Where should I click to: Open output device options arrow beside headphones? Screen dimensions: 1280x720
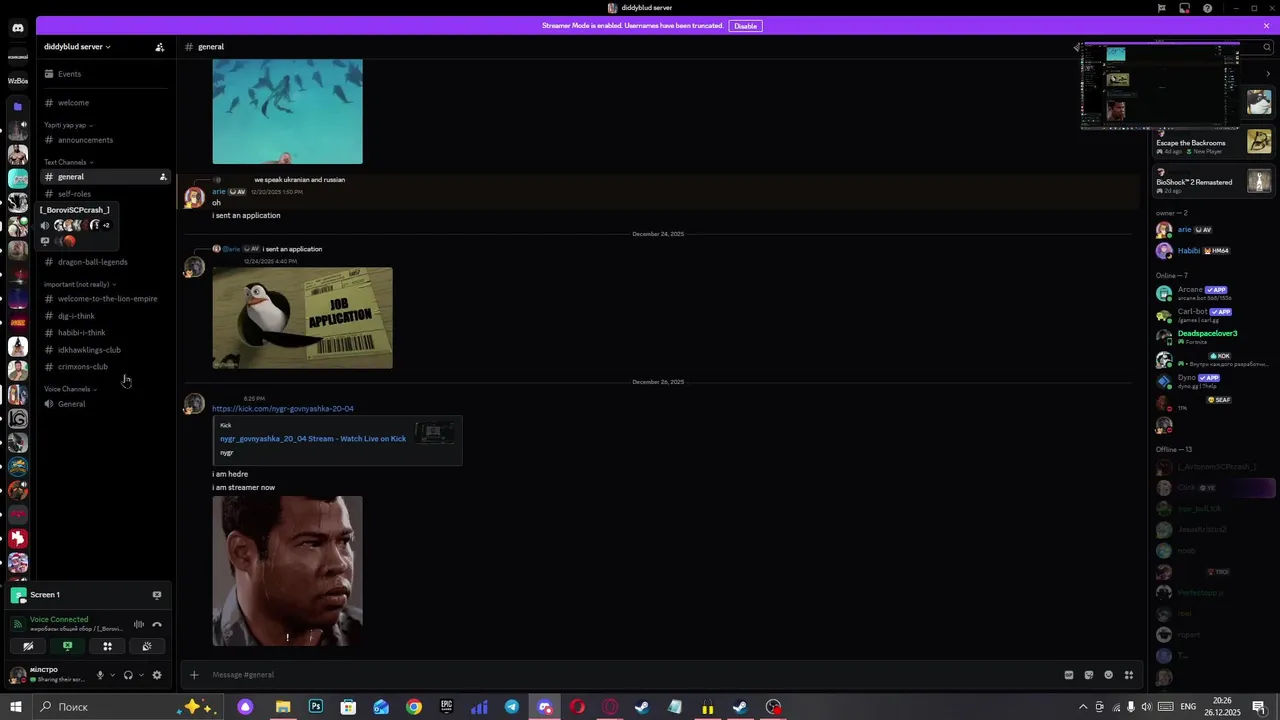(x=141, y=675)
